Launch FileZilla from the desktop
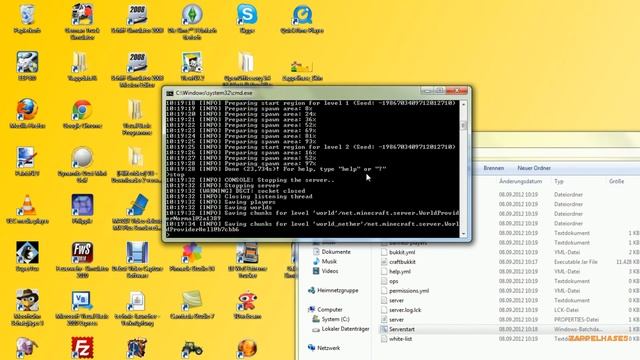 point(82,347)
